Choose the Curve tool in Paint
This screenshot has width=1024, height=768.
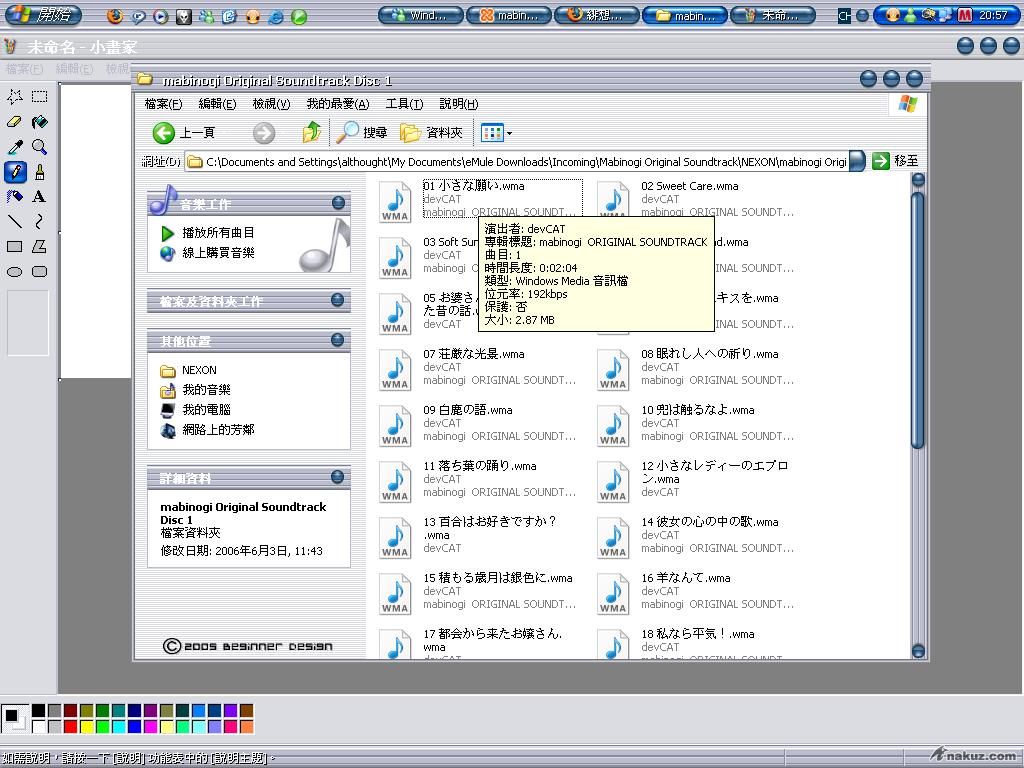coord(39,221)
